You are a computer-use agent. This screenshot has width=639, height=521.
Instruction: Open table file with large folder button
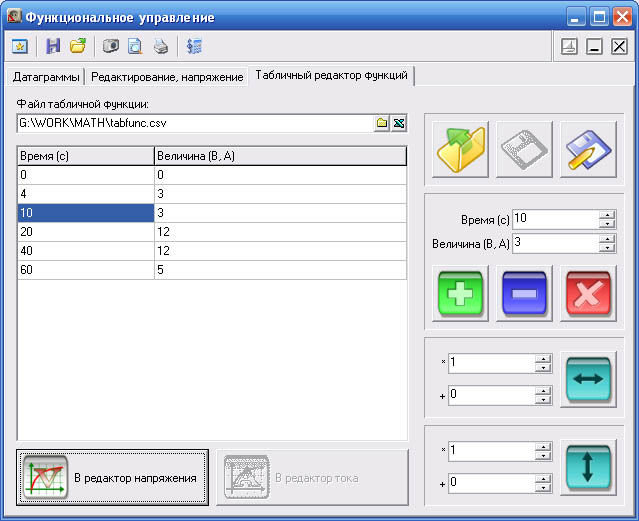click(x=459, y=149)
